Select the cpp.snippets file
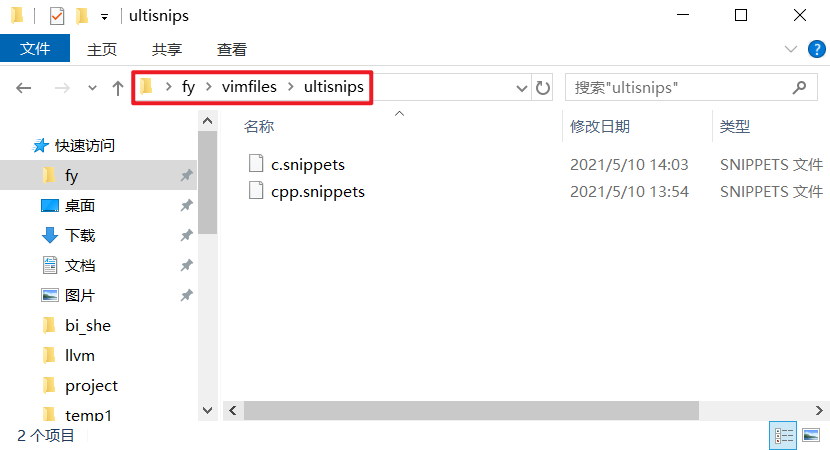 (x=318, y=192)
